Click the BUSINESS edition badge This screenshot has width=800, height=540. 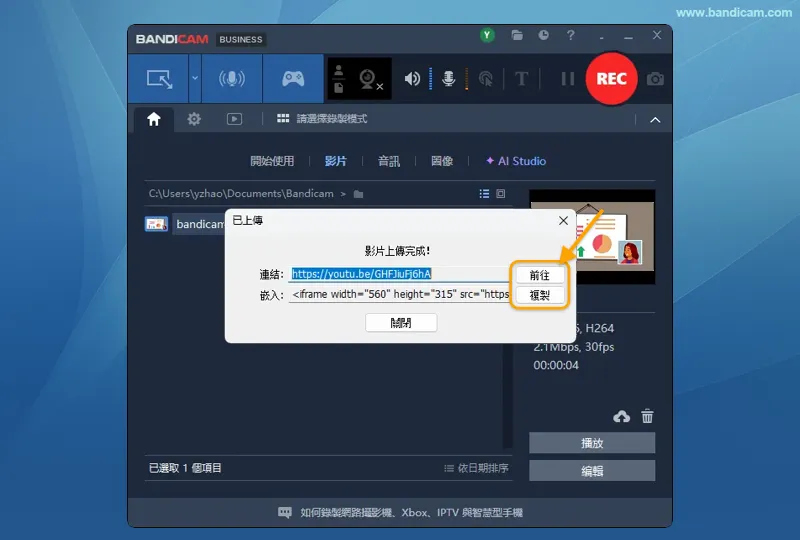pyautogui.click(x=241, y=39)
